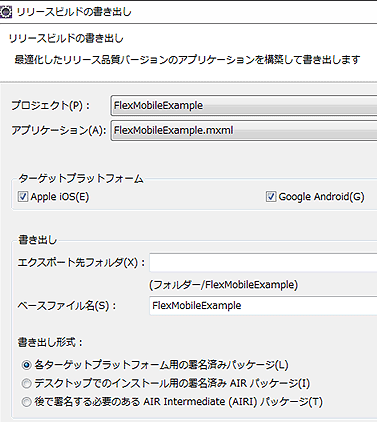Click the dialog title bar text
377x422 pixels.
[74, 12]
